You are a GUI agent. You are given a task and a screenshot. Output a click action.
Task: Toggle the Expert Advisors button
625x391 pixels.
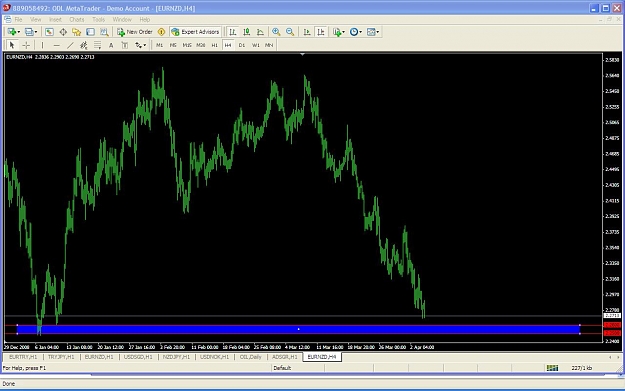click(x=195, y=32)
